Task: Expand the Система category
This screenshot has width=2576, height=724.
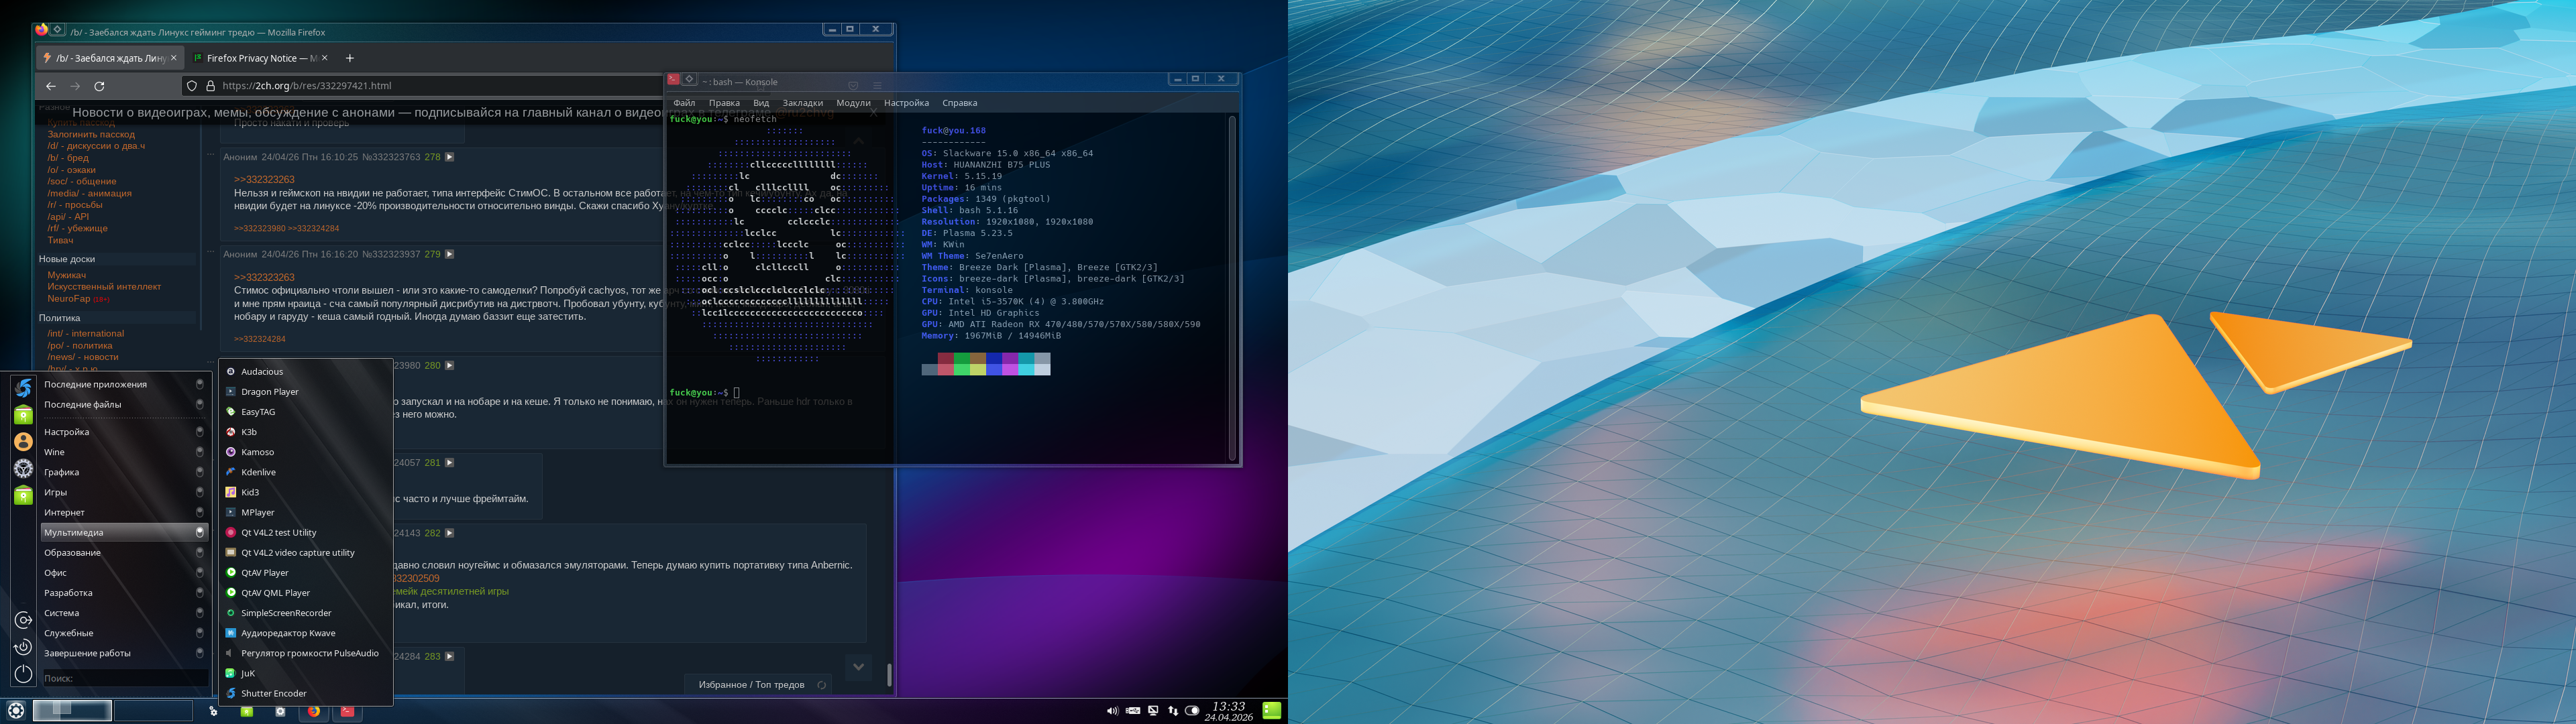Action: tap(124, 613)
